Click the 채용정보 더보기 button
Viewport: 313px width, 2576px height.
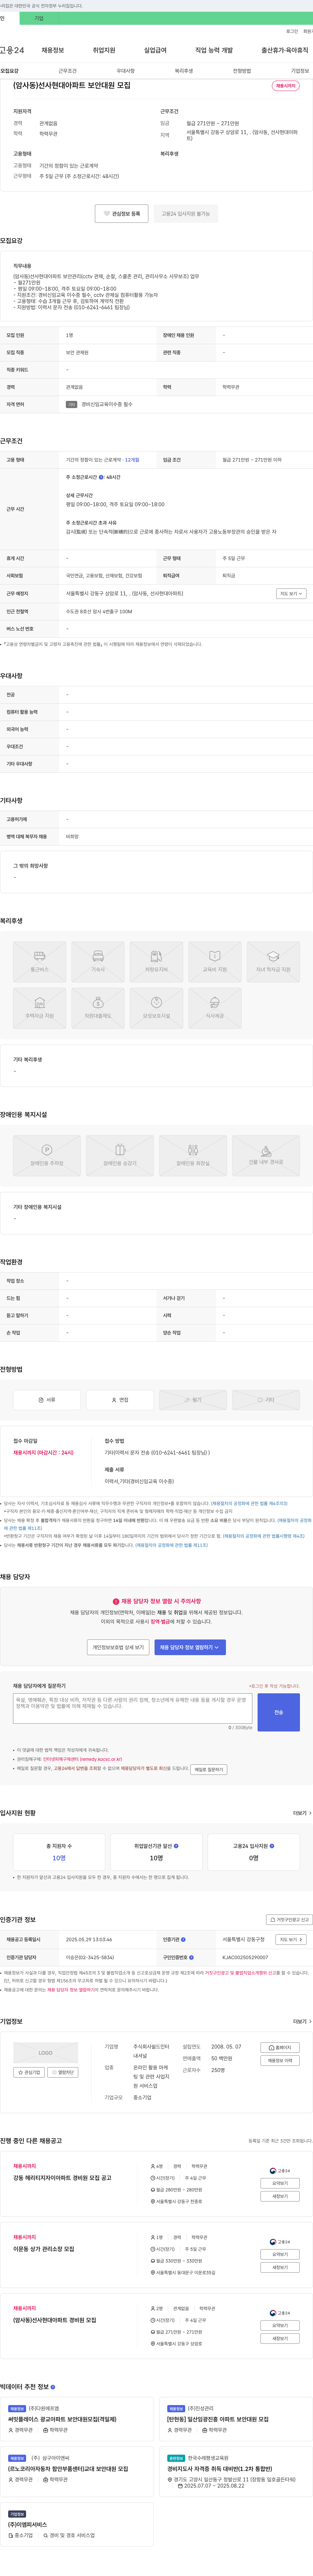coord(280,2060)
